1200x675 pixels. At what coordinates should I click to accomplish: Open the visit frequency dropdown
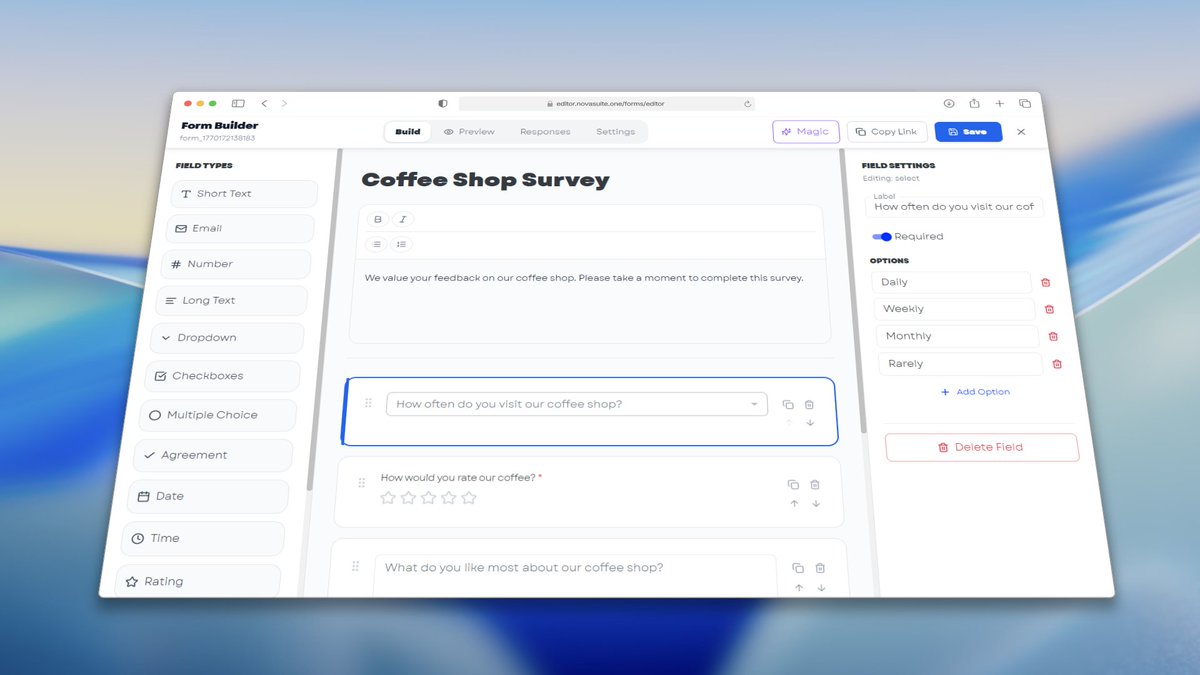pyautogui.click(x=577, y=404)
